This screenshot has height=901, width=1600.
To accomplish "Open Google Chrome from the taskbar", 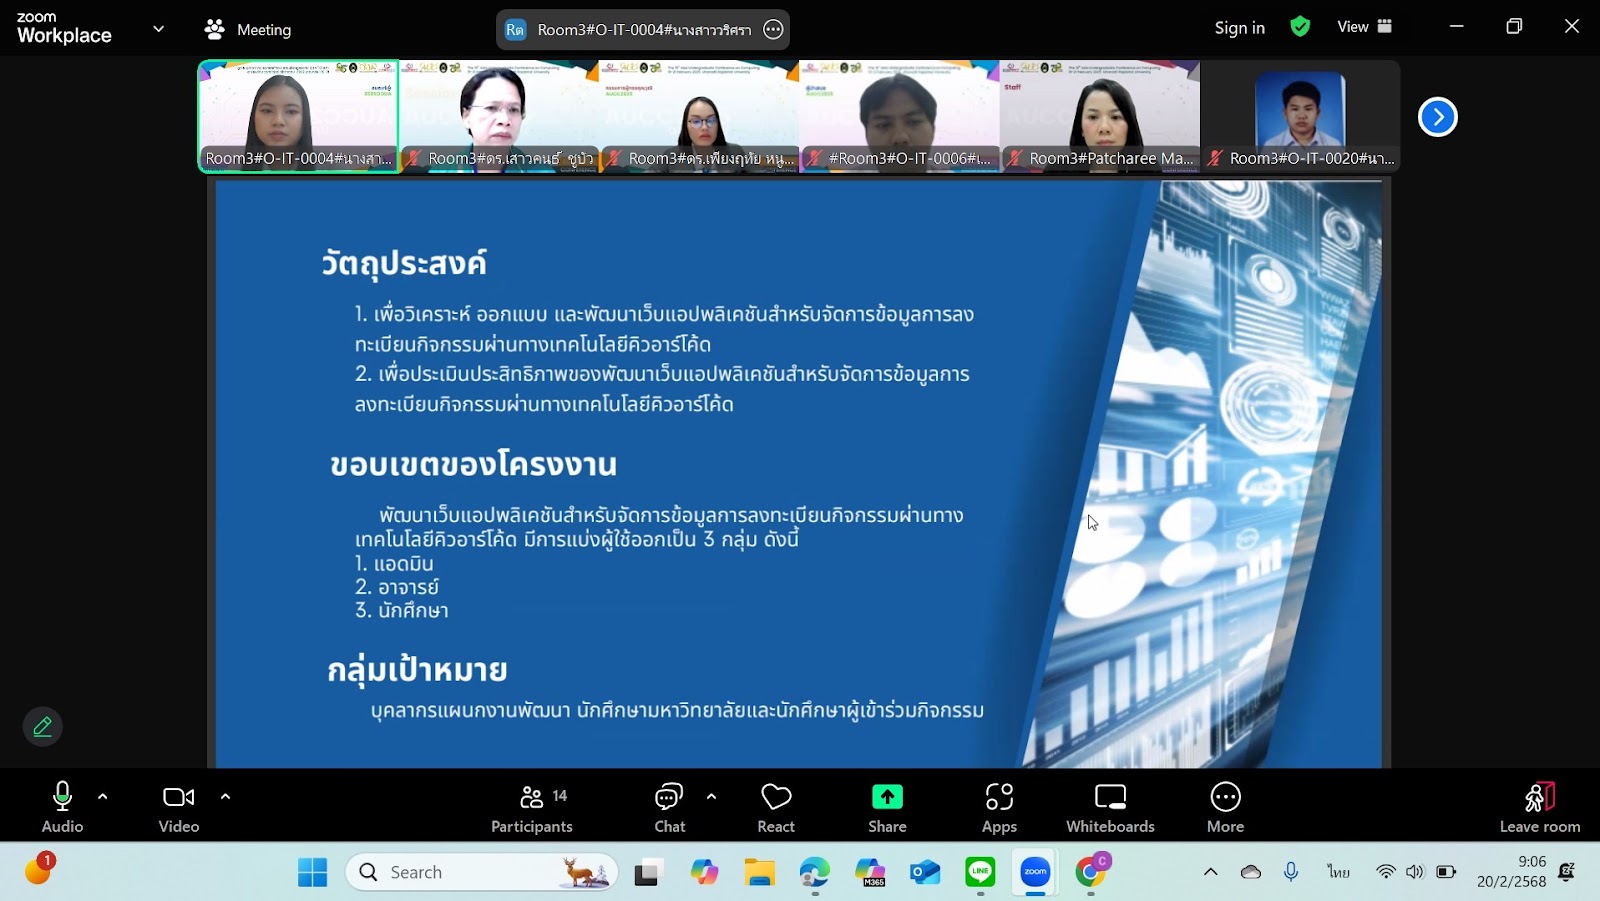I will tap(1091, 873).
